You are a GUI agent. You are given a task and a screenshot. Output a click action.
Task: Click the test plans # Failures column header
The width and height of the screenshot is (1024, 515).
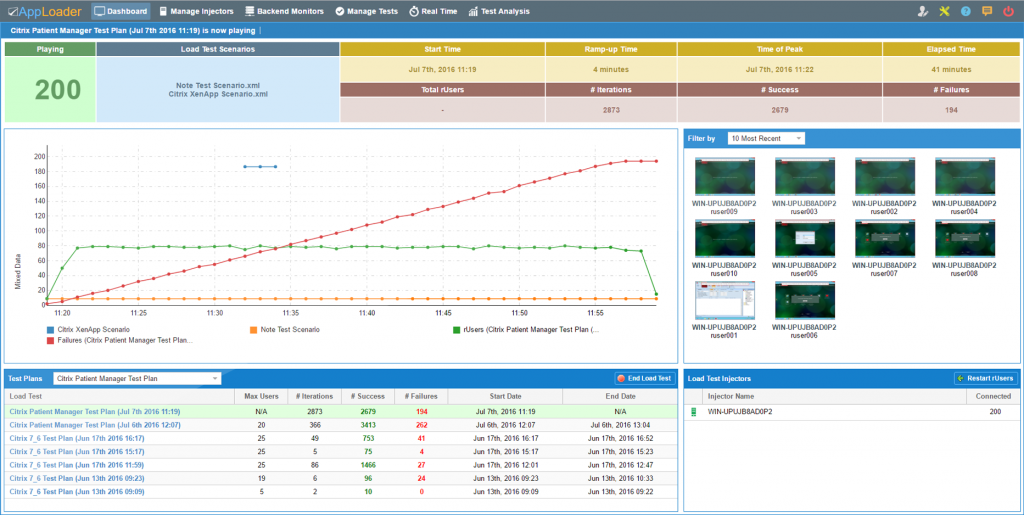click(x=421, y=396)
